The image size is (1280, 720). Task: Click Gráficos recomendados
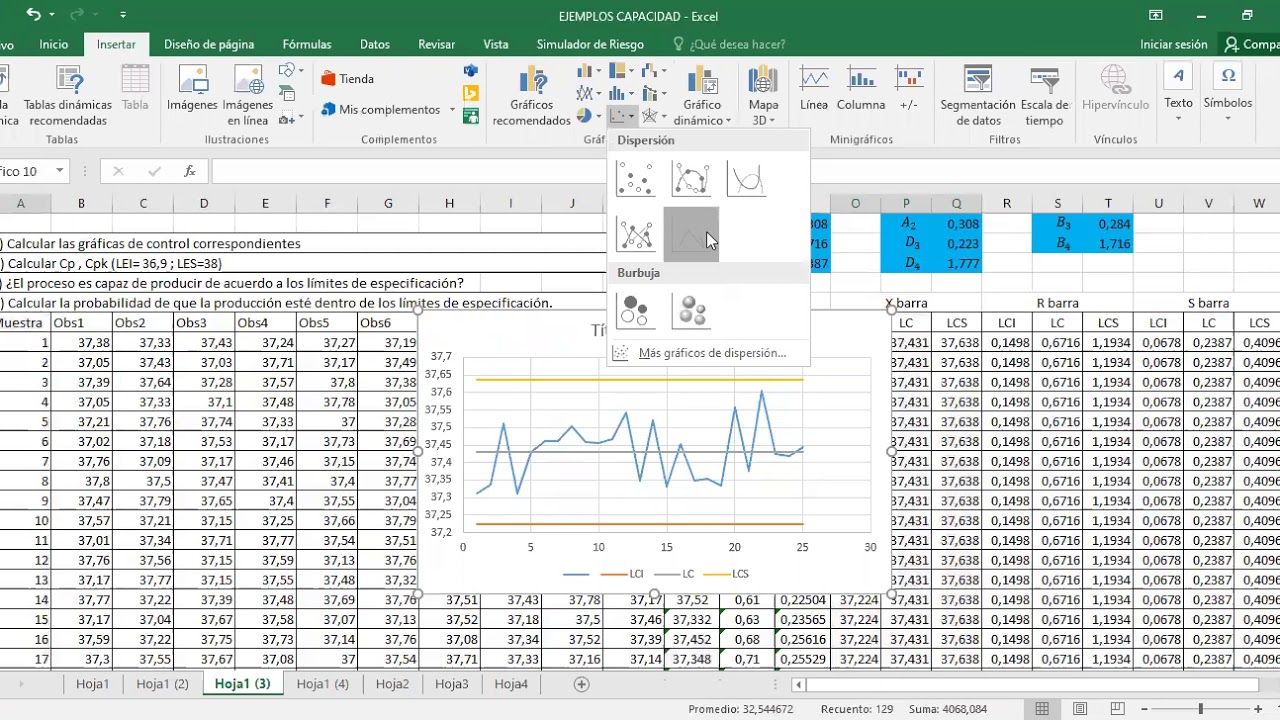pyautogui.click(x=532, y=95)
